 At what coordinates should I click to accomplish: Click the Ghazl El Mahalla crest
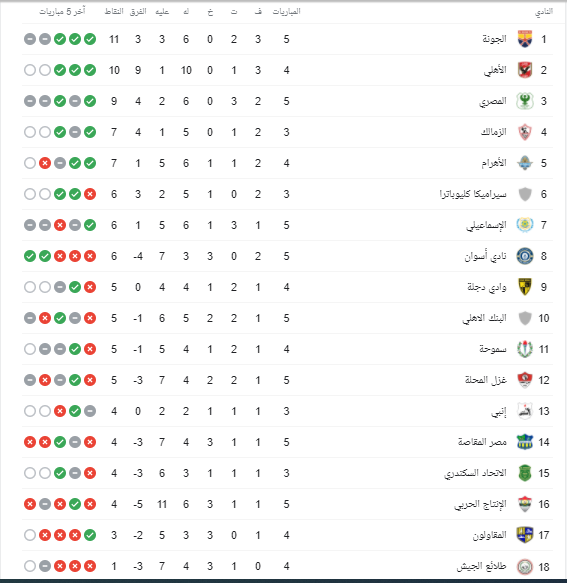point(525,380)
